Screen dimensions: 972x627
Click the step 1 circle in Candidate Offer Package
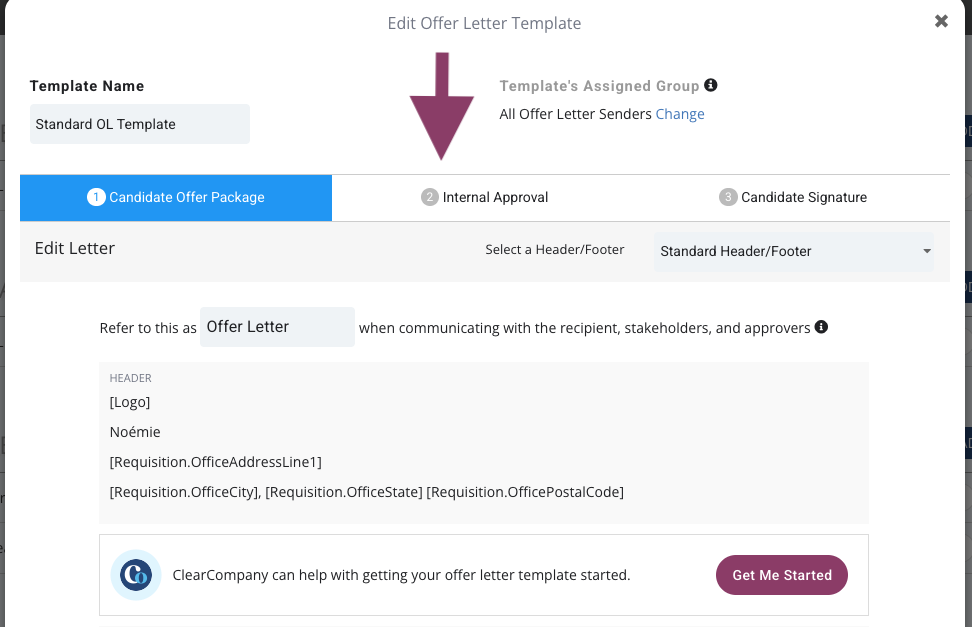click(x=96, y=197)
